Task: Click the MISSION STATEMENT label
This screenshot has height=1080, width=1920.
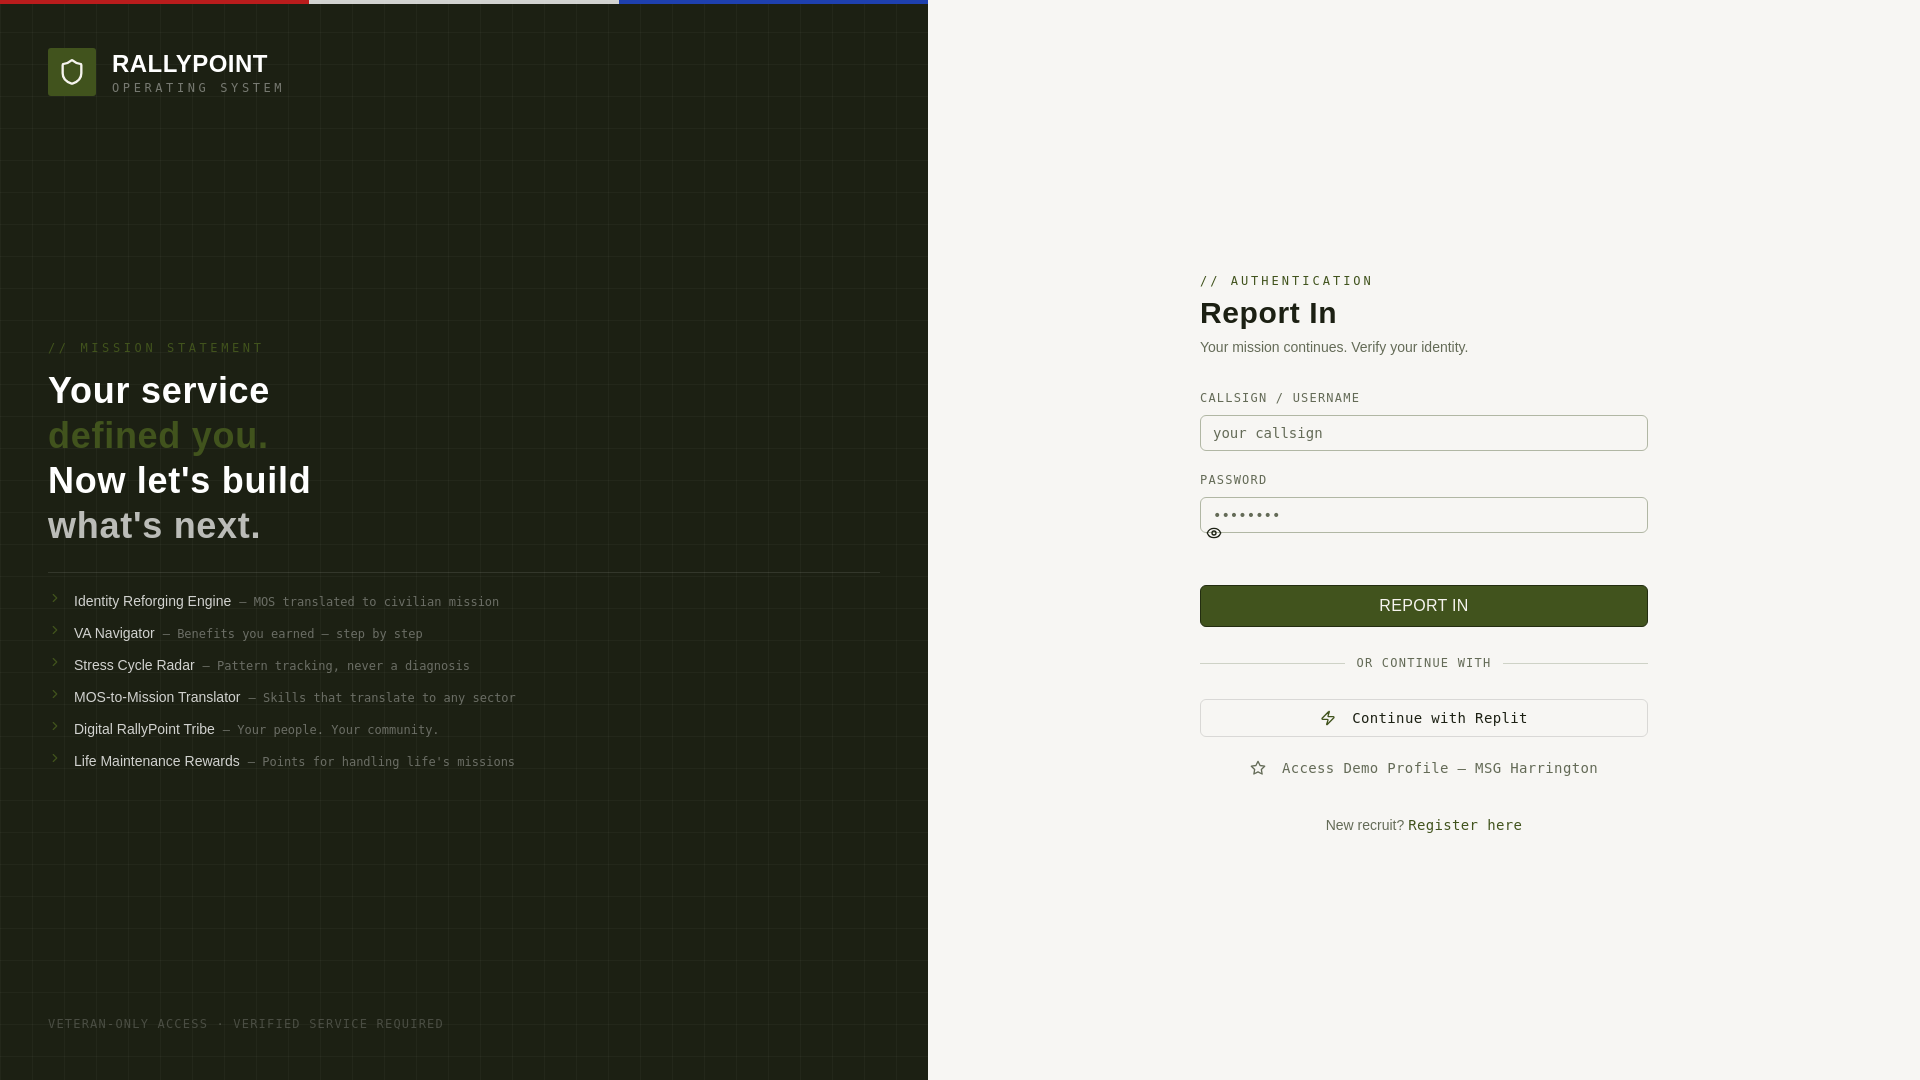Action: pyautogui.click(x=156, y=348)
